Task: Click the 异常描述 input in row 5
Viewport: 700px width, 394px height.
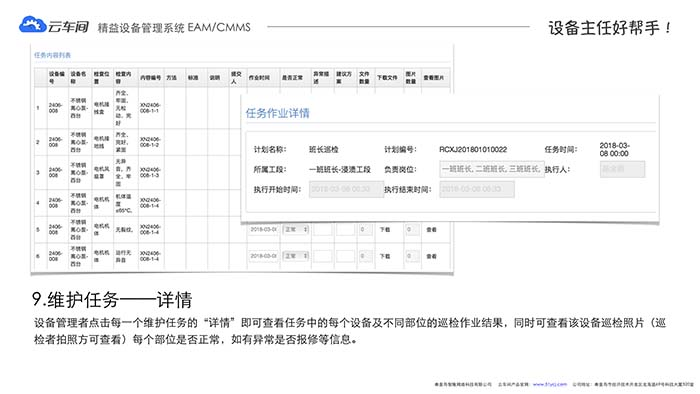Action: coord(322,229)
